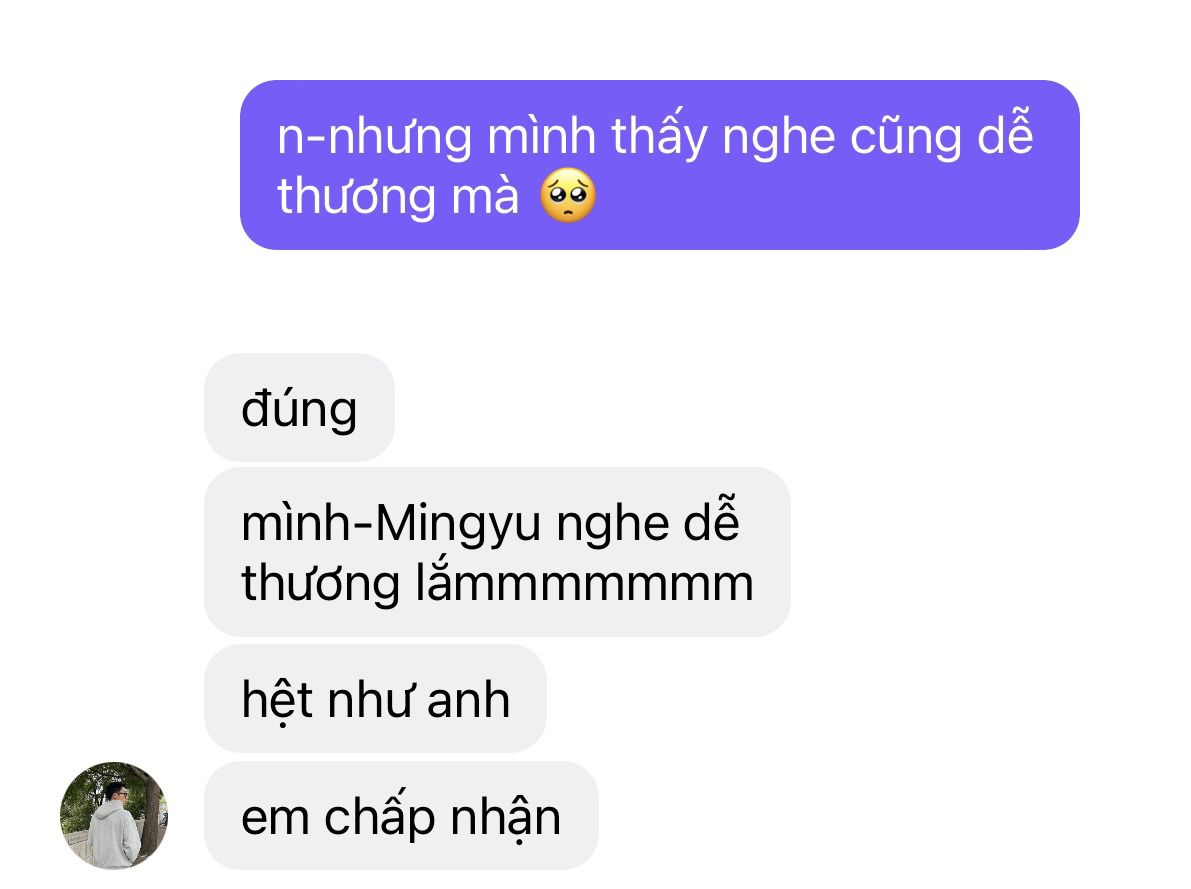This screenshot has width=1191, height=889.
Task: Click the word "lắmmmmmmm" in gray message
Action: pos(585,583)
